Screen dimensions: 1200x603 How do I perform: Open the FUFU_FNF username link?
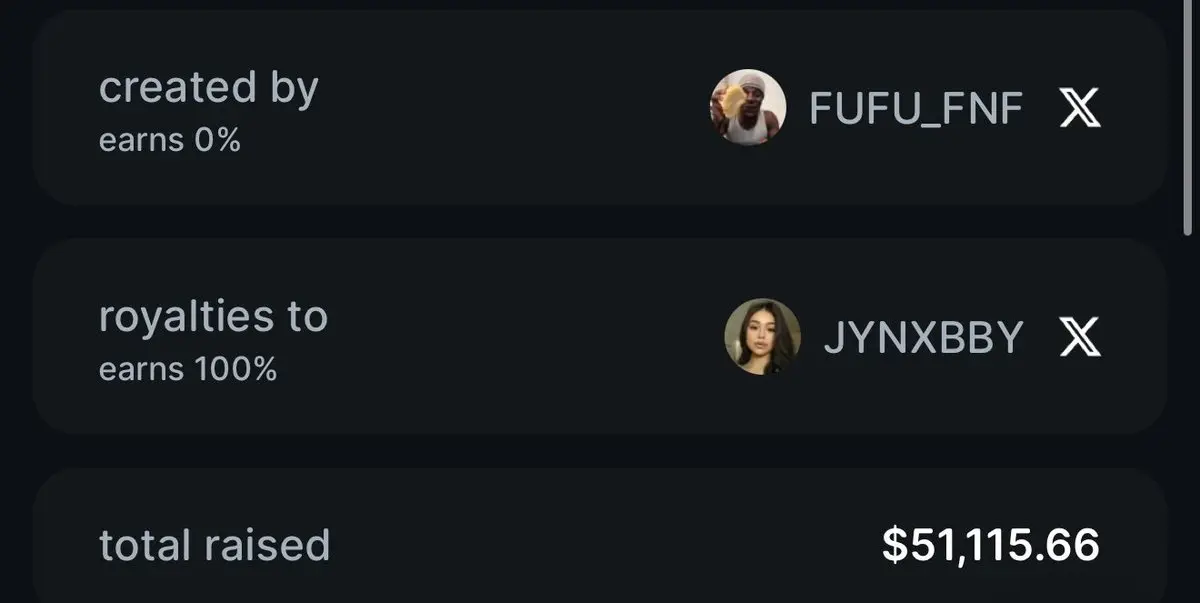point(916,109)
